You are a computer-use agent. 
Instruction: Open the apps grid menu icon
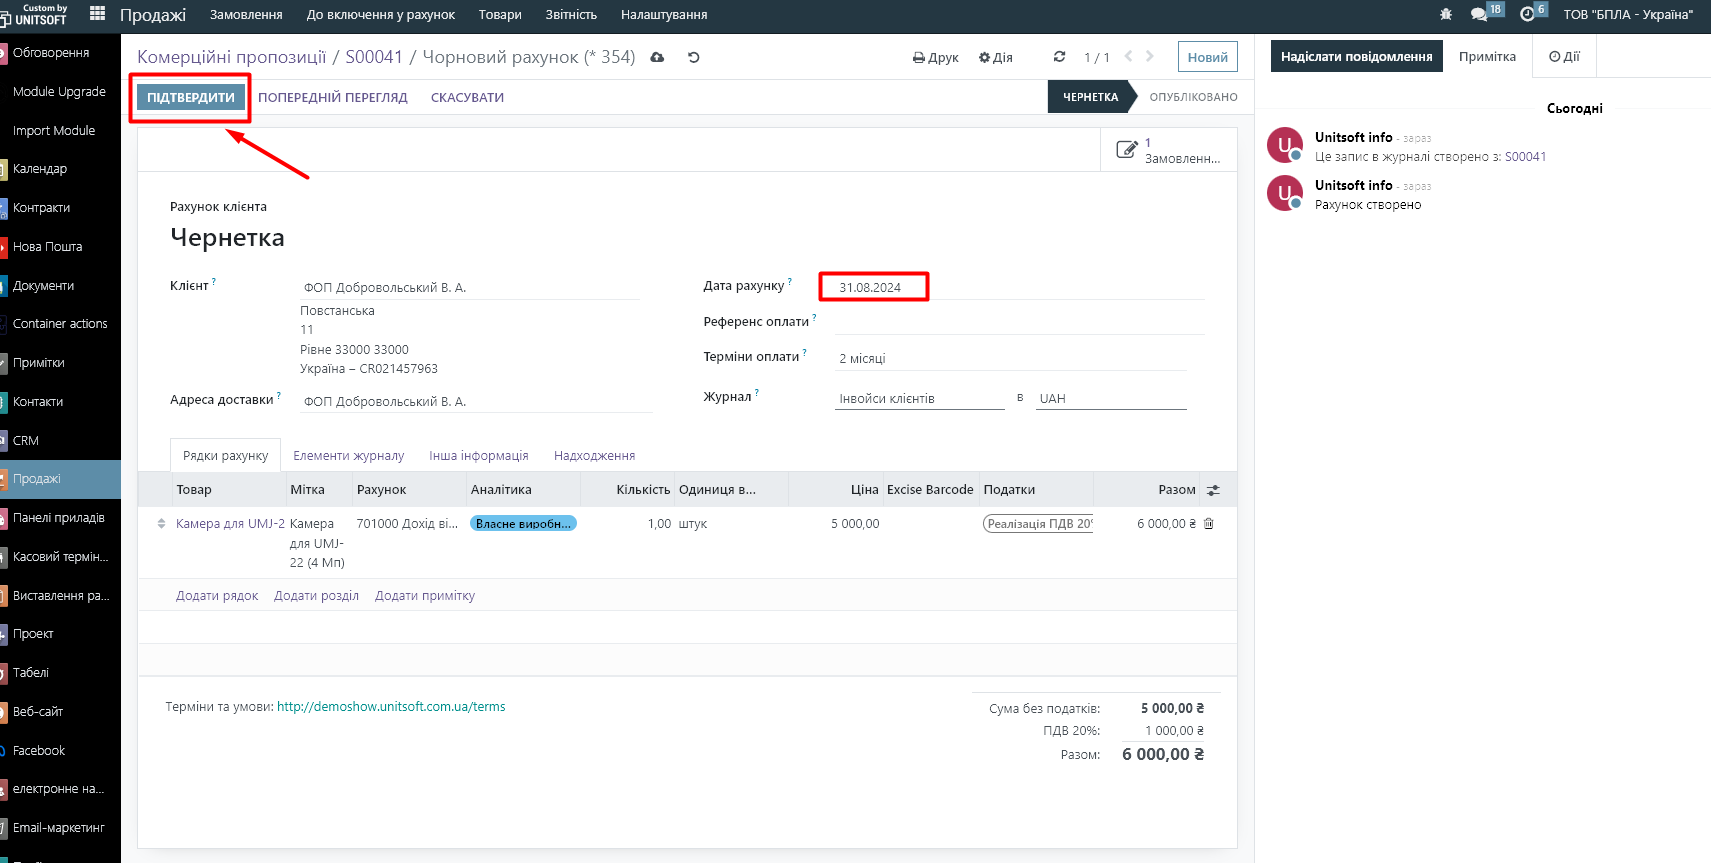(97, 14)
